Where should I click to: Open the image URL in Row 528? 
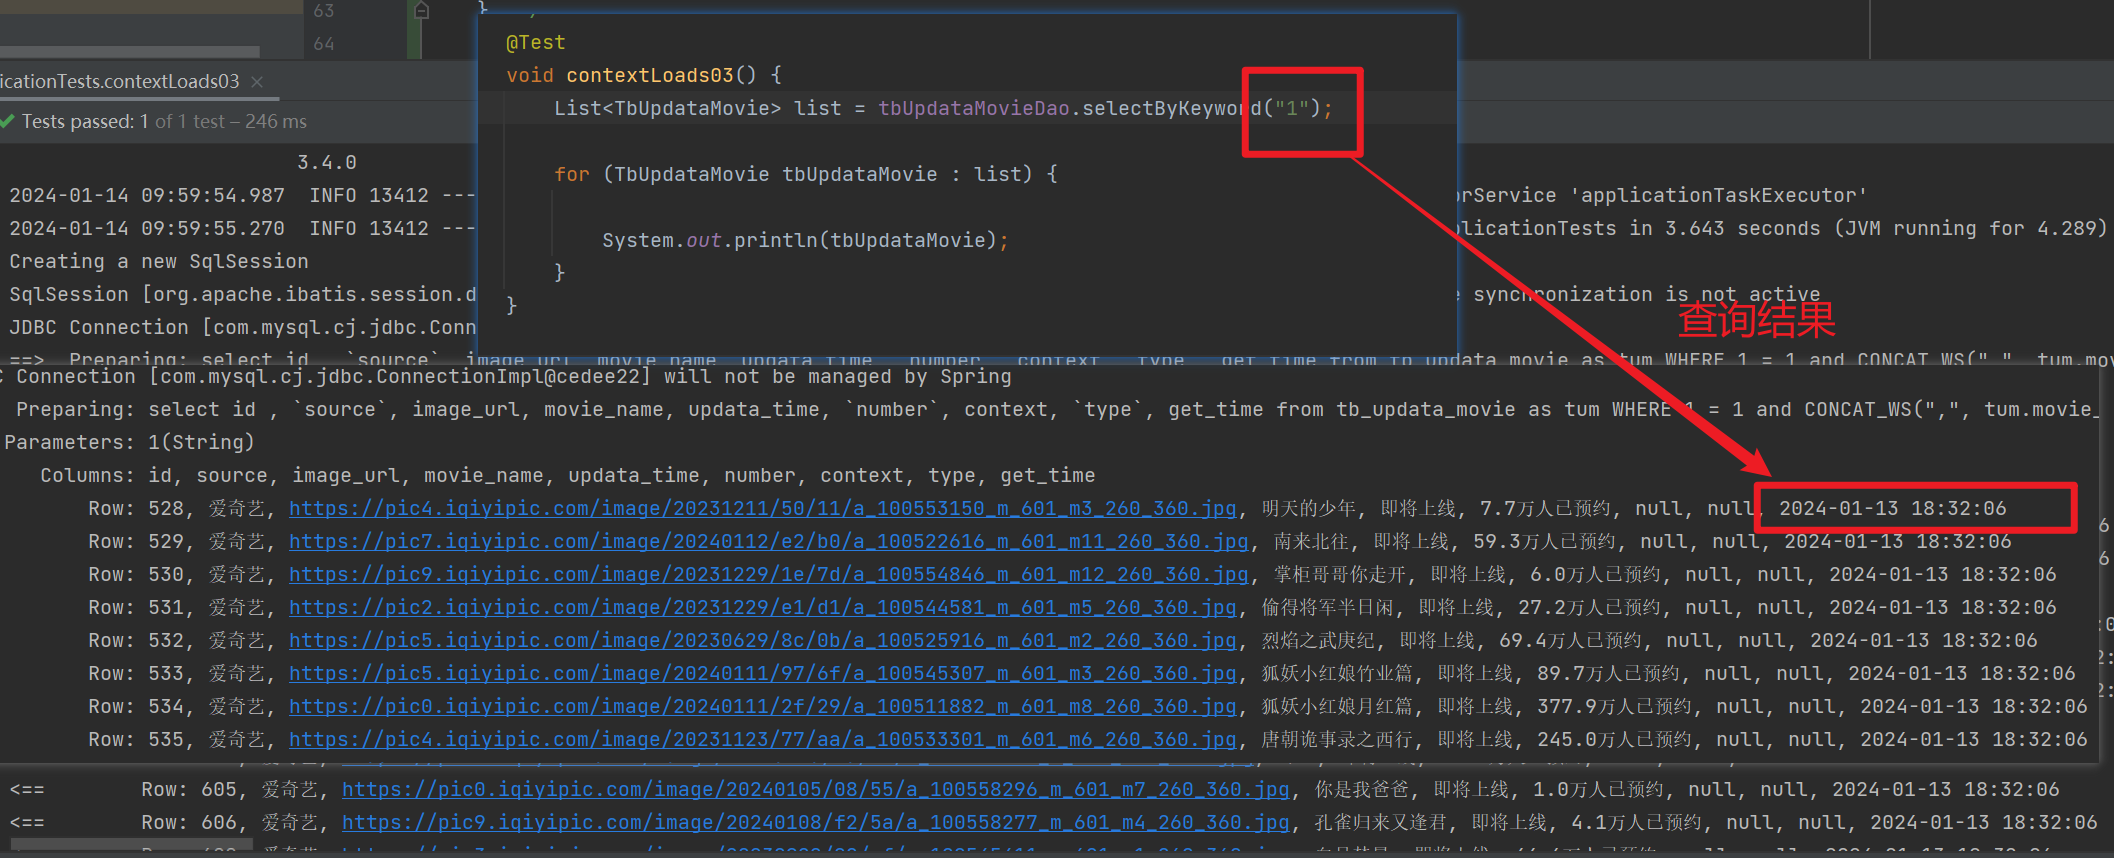762,509
